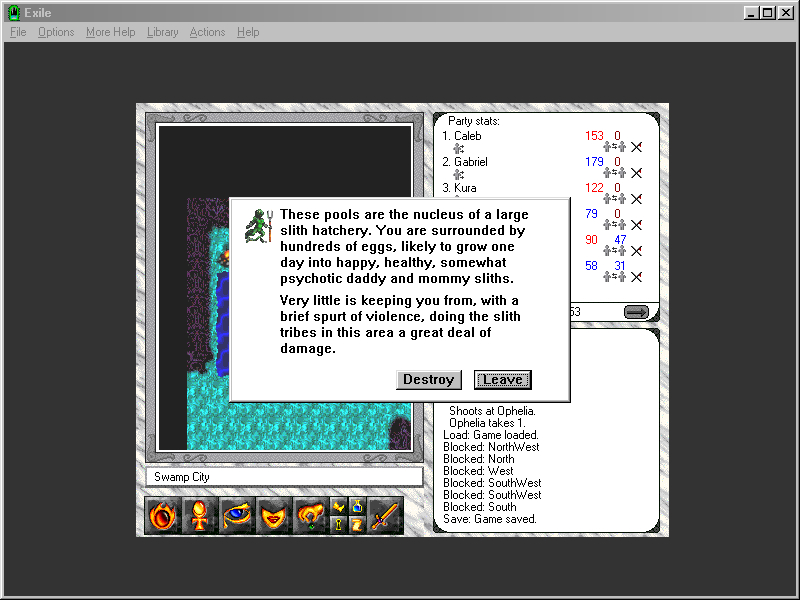800x600 pixels.
Task: Click the 'Load: Game loaded.' log line
Action: [491, 435]
